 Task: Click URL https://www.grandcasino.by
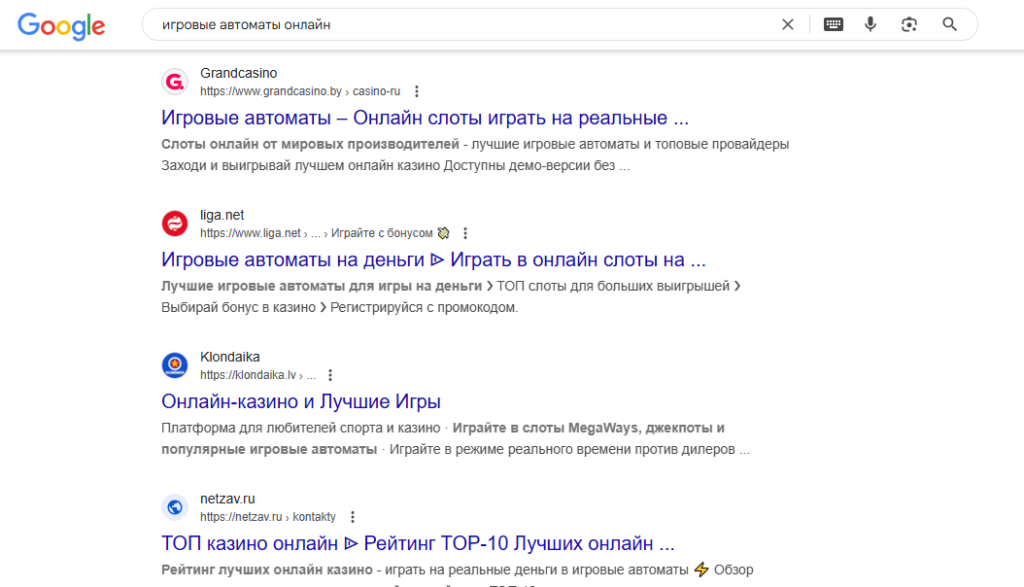tap(270, 91)
